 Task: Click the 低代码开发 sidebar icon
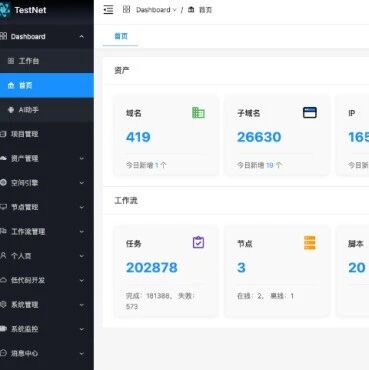pyautogui.click(x=3, y=280)
